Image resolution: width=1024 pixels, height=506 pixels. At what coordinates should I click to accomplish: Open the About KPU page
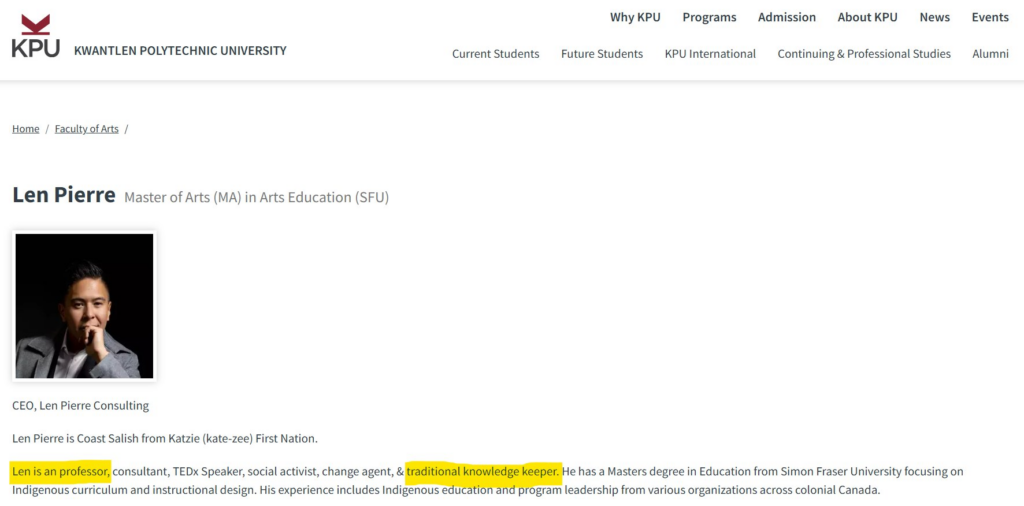click(867, 17)
